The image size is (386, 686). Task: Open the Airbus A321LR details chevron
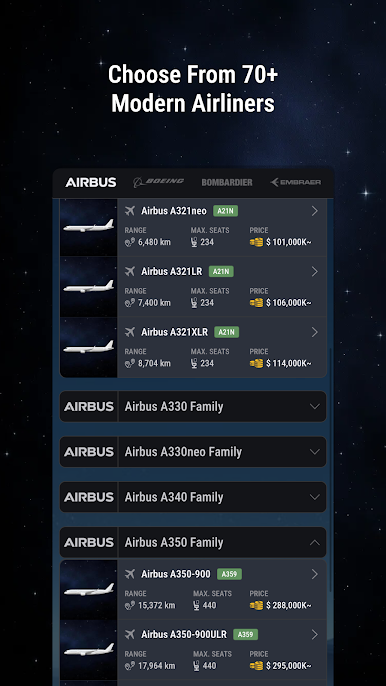[x=315, y=272]
